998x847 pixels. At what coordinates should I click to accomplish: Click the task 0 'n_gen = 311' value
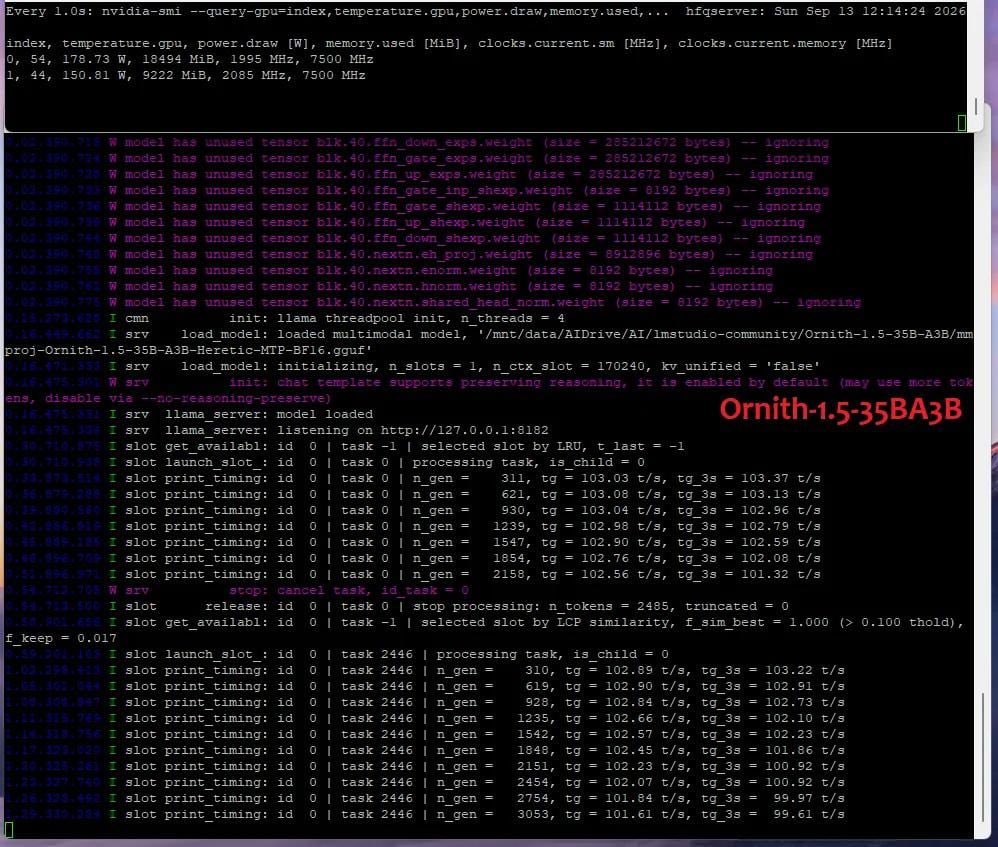(x=472, y=479)
